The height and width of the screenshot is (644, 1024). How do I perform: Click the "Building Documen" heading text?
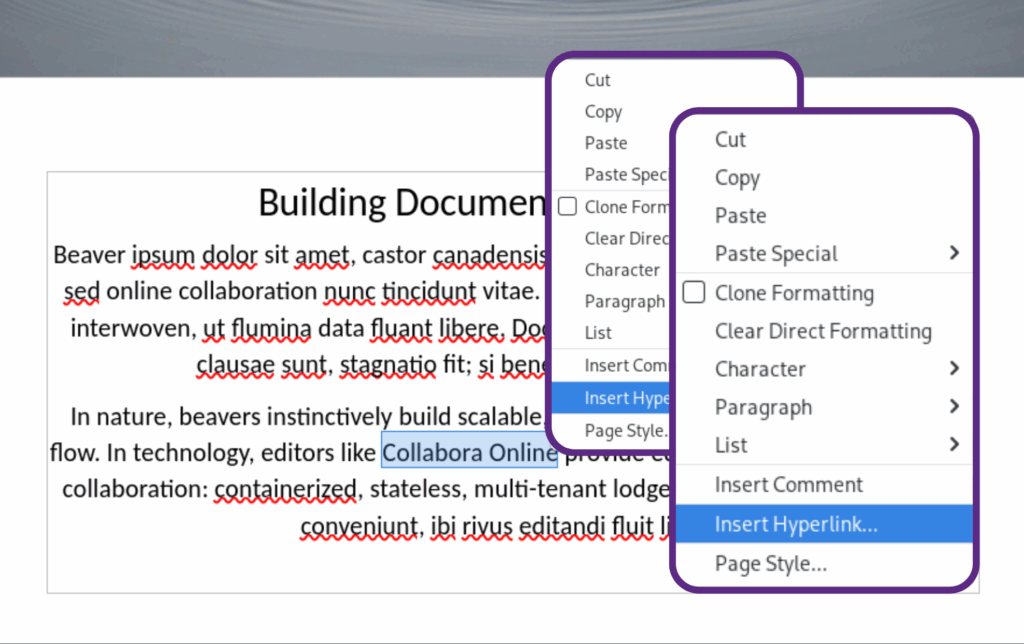[402, 202]
